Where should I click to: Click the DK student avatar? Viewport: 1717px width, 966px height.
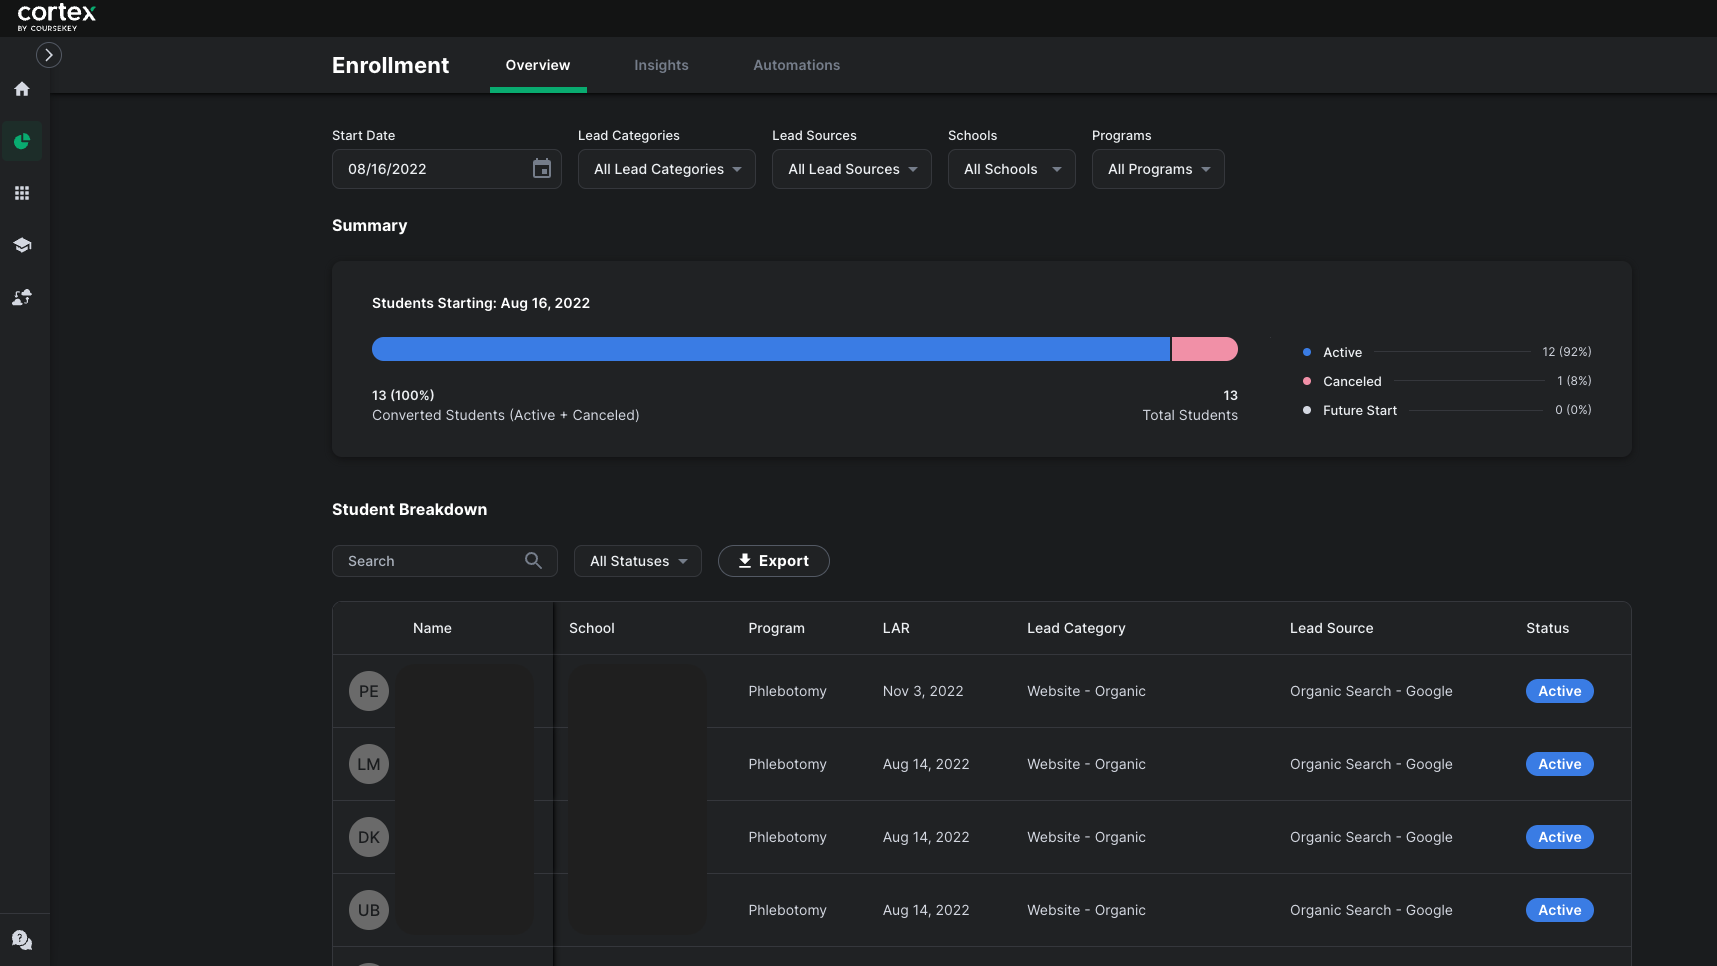[x=369, y=837]
